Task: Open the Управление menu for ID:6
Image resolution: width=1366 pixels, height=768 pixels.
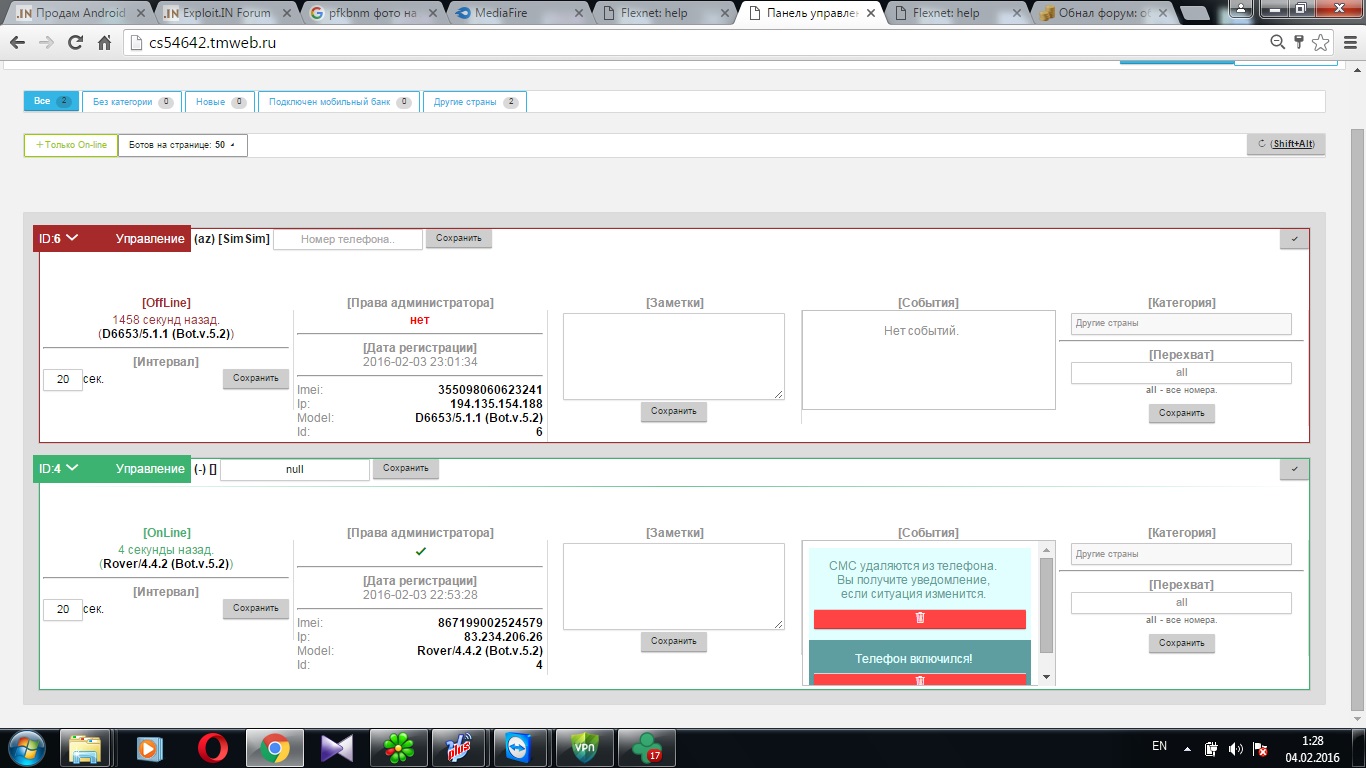Action: pyautogui.click(x=150, y=239)
